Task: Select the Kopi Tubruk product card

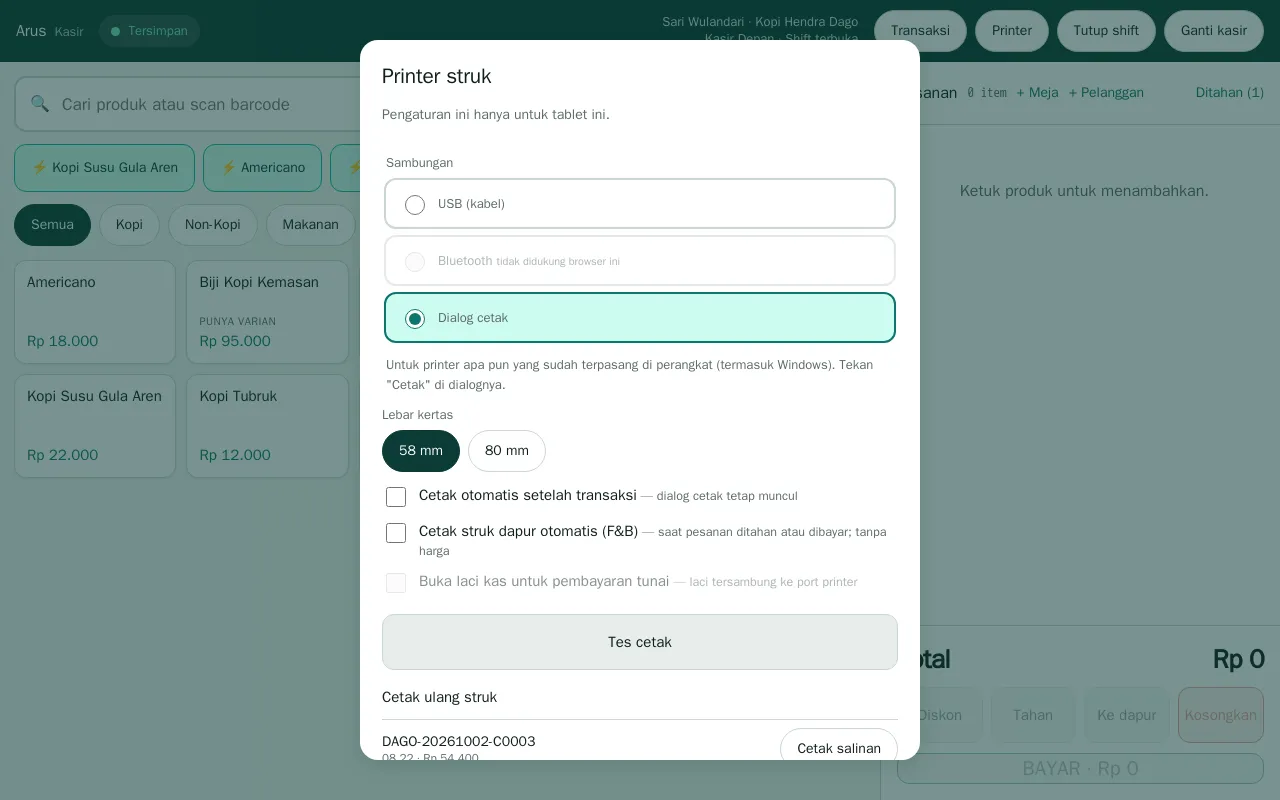Action: [267, 426]
